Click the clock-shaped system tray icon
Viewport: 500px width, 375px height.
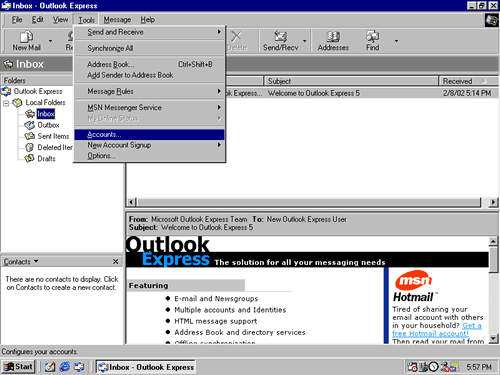(433, 367)
